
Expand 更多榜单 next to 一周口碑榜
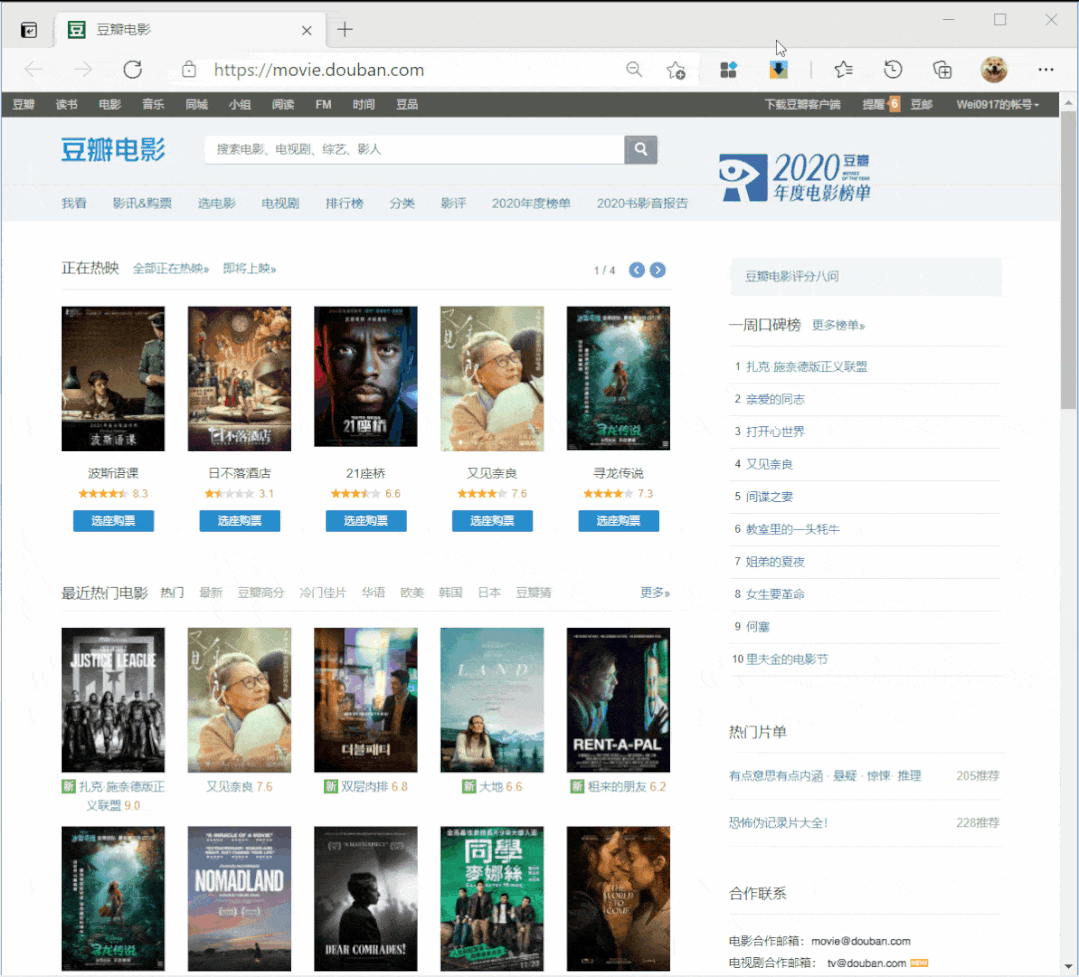click(838, 326)
